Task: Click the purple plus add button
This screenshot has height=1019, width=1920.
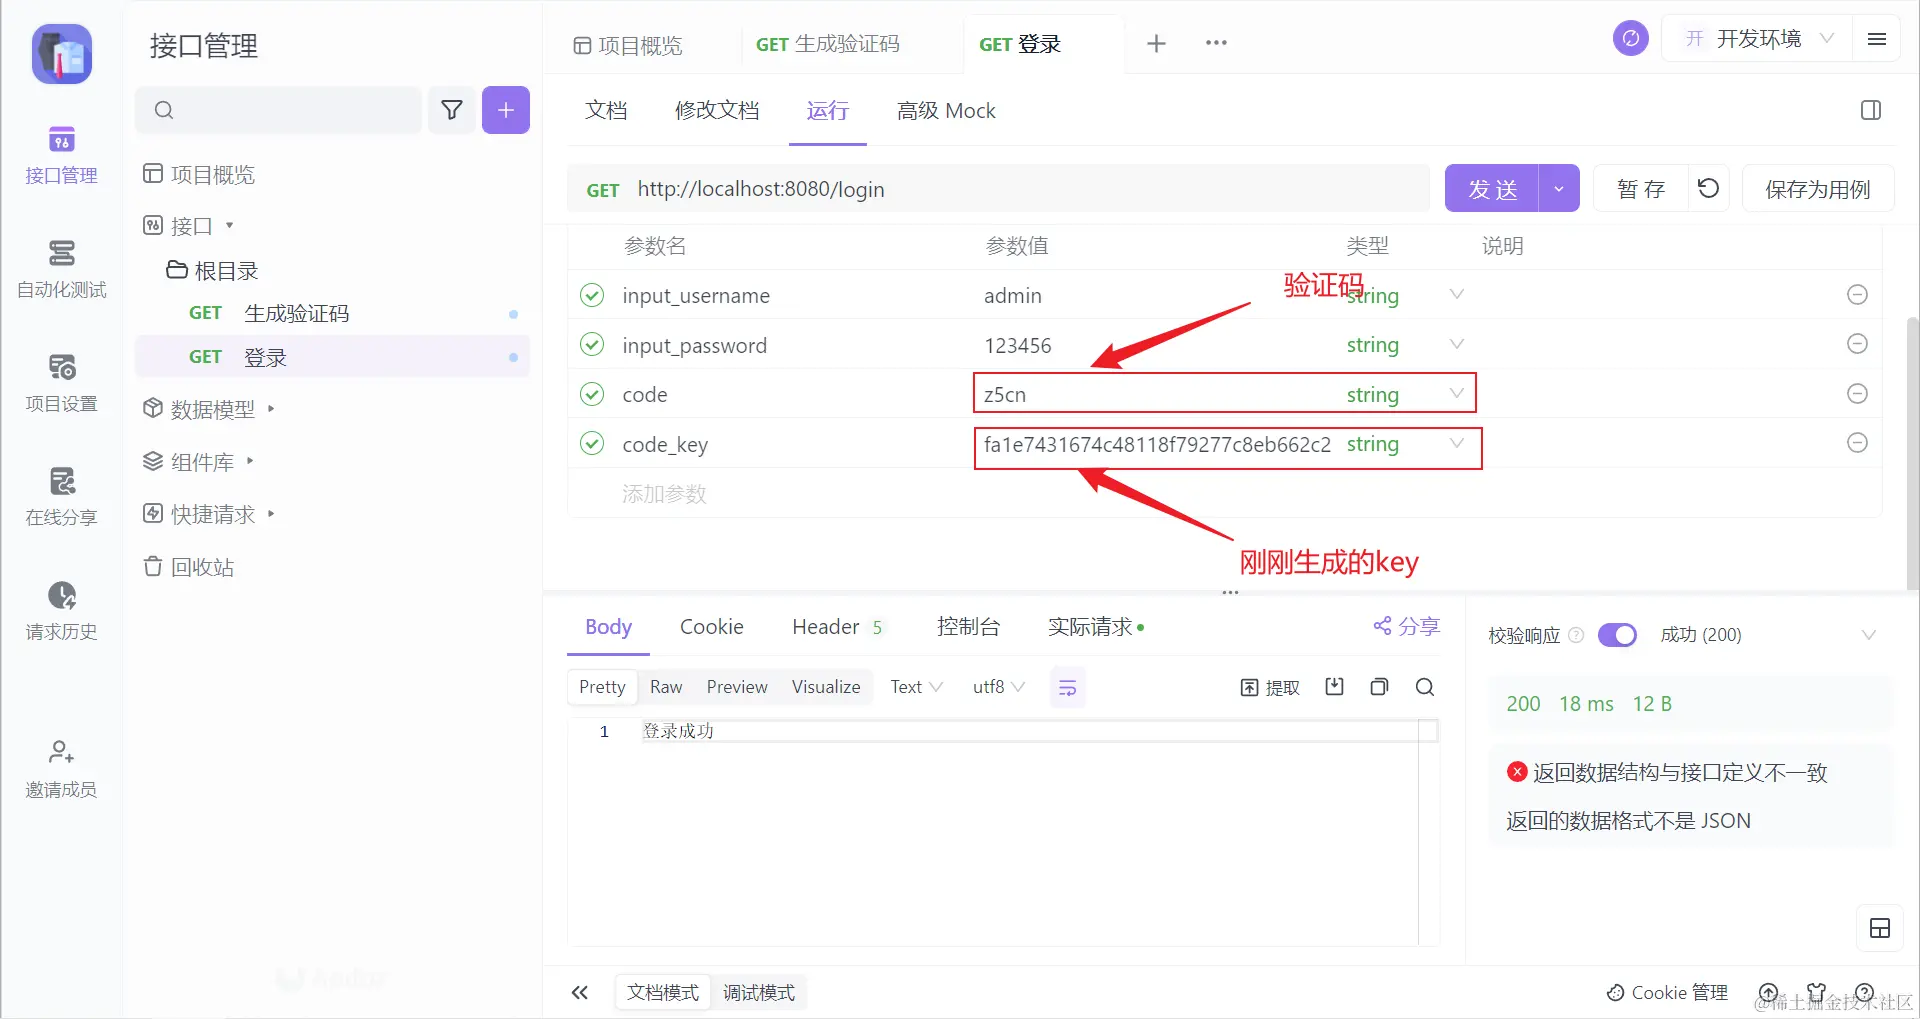Action: coord(506,110)
